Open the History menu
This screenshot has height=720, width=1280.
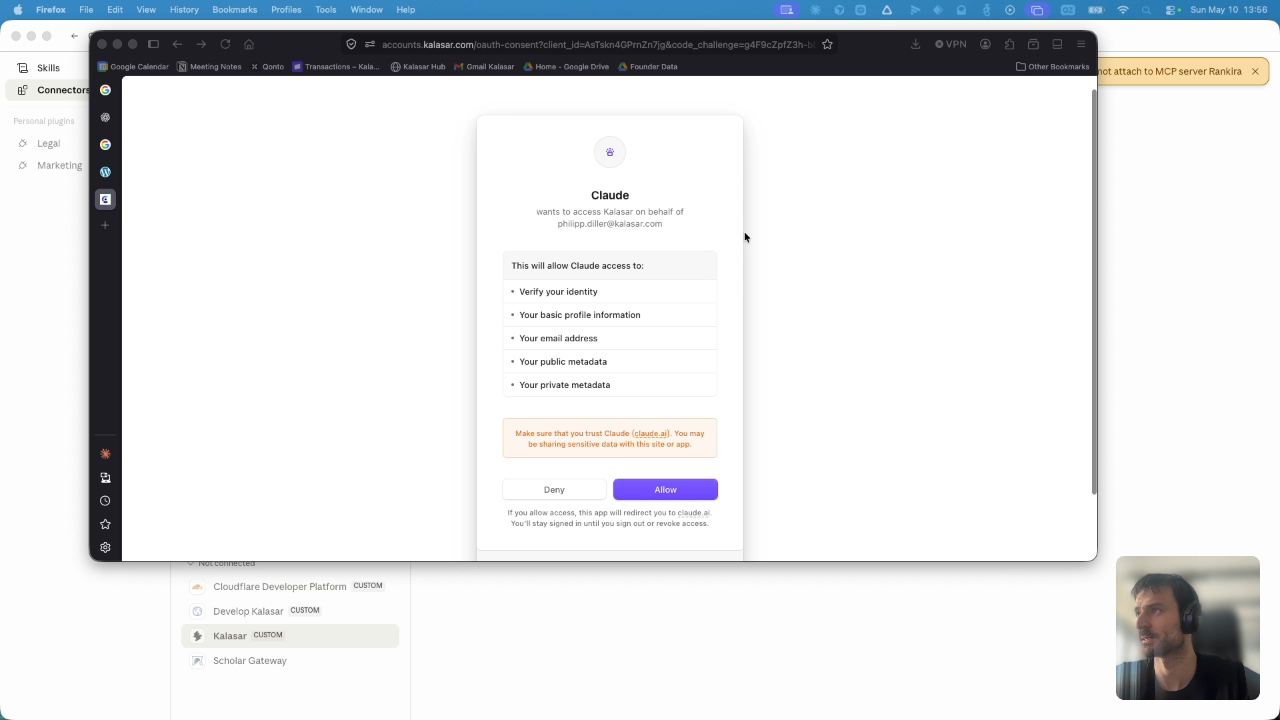coord(184,10)
